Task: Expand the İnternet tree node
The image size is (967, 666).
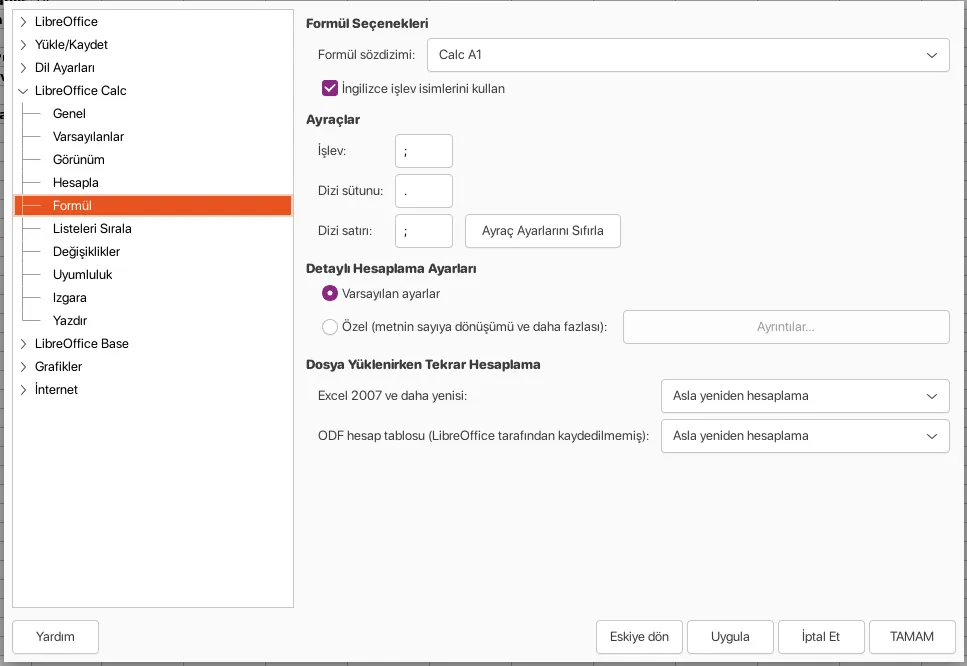Action: (24, 390)
